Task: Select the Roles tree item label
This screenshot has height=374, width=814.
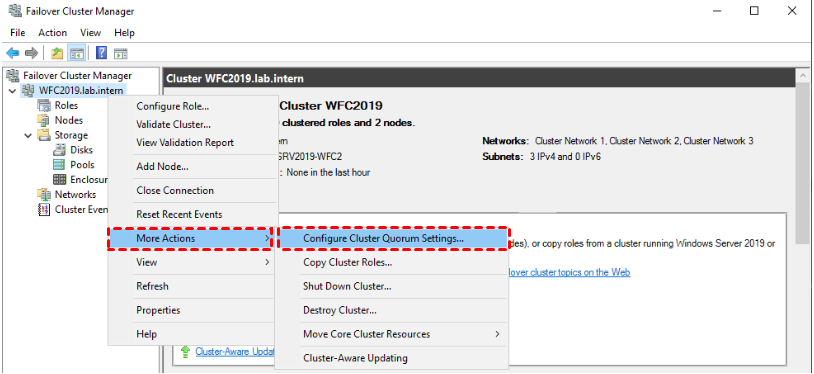Action: click(x=66, y=105)
